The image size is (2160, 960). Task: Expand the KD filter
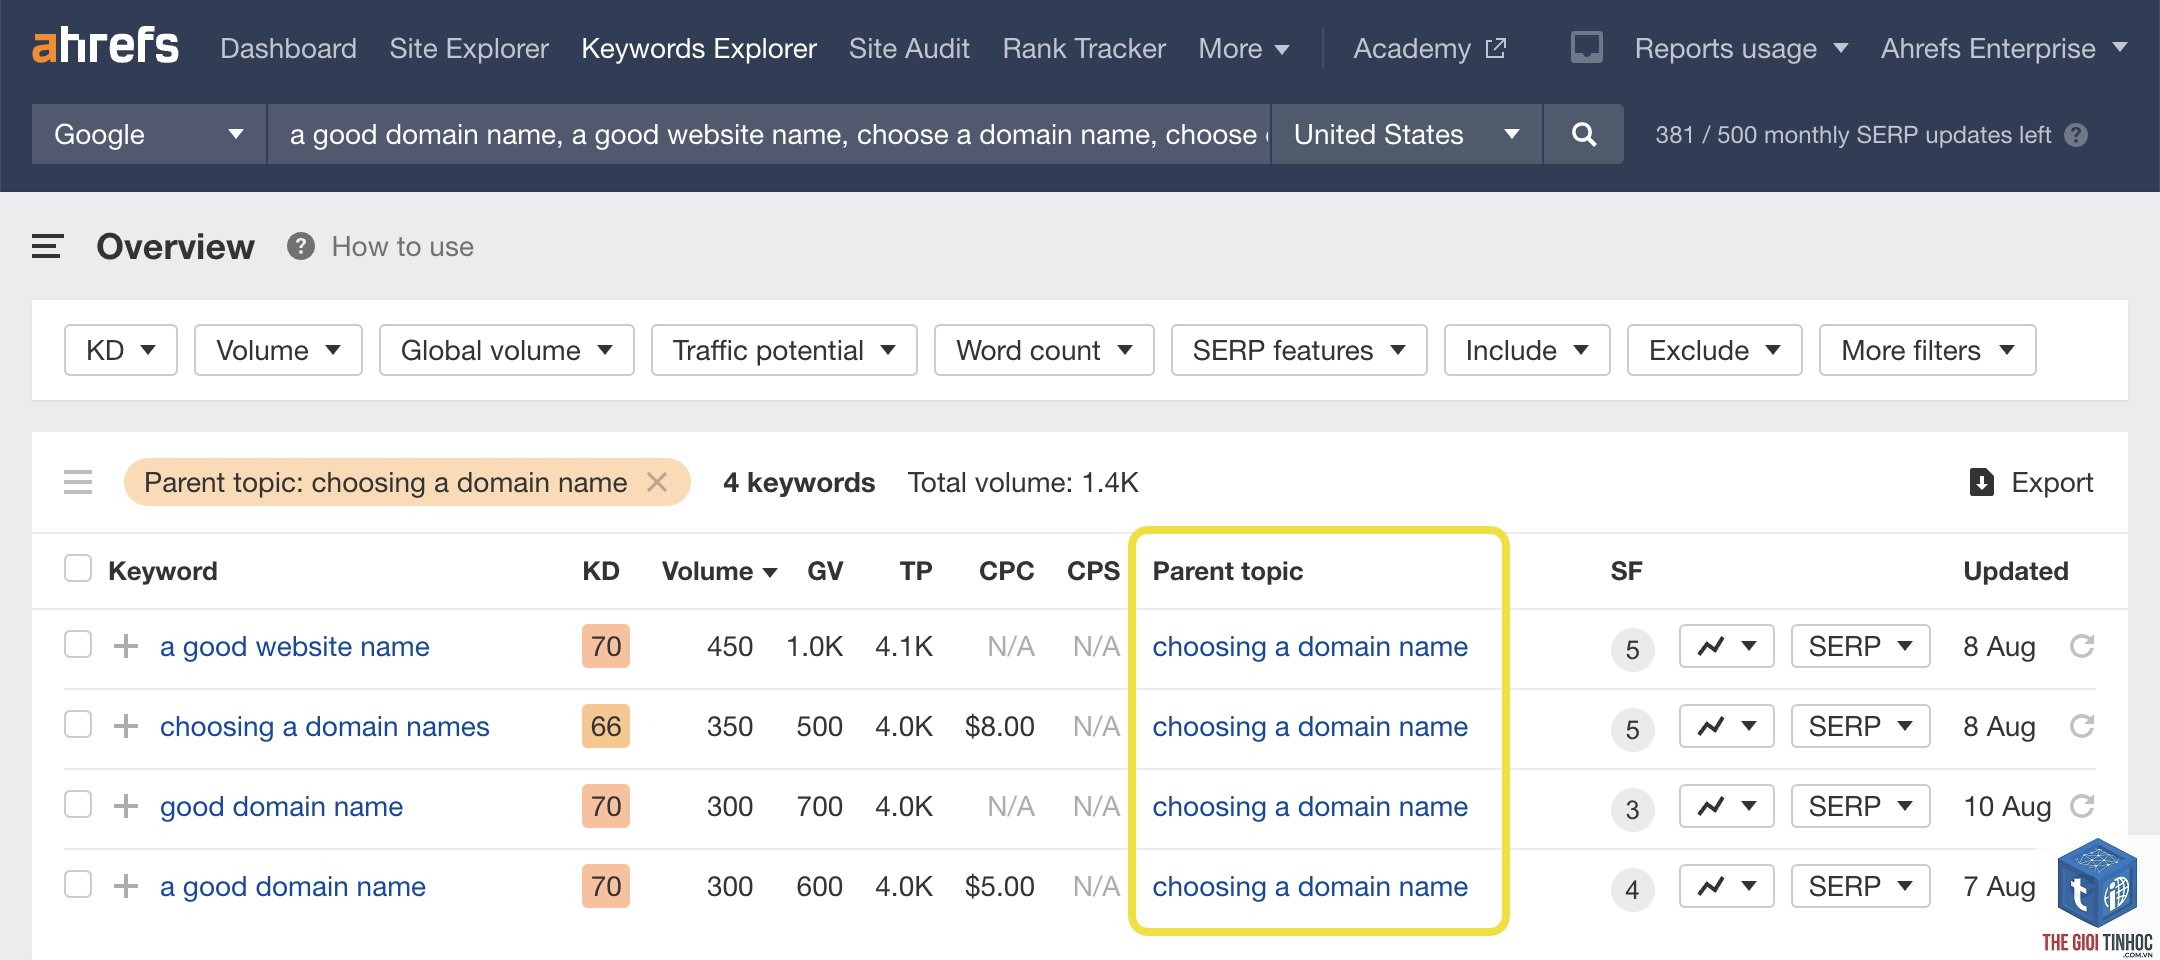[121, 350]
